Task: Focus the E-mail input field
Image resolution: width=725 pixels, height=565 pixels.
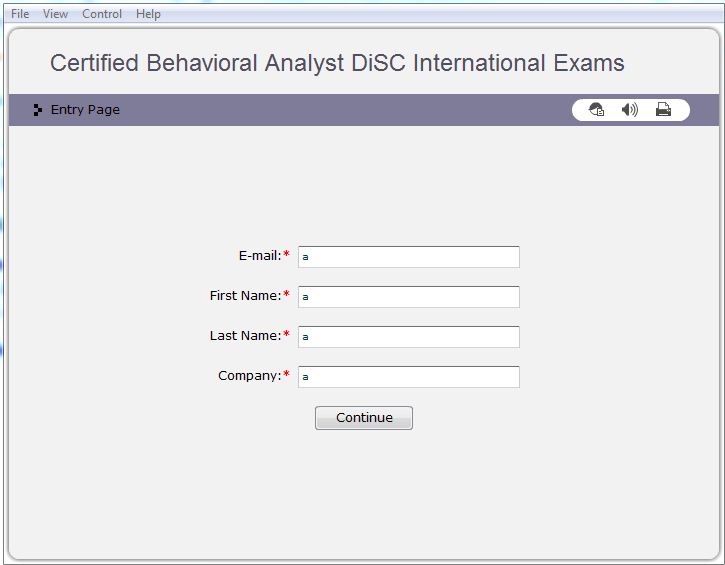Action: [409, 257]
